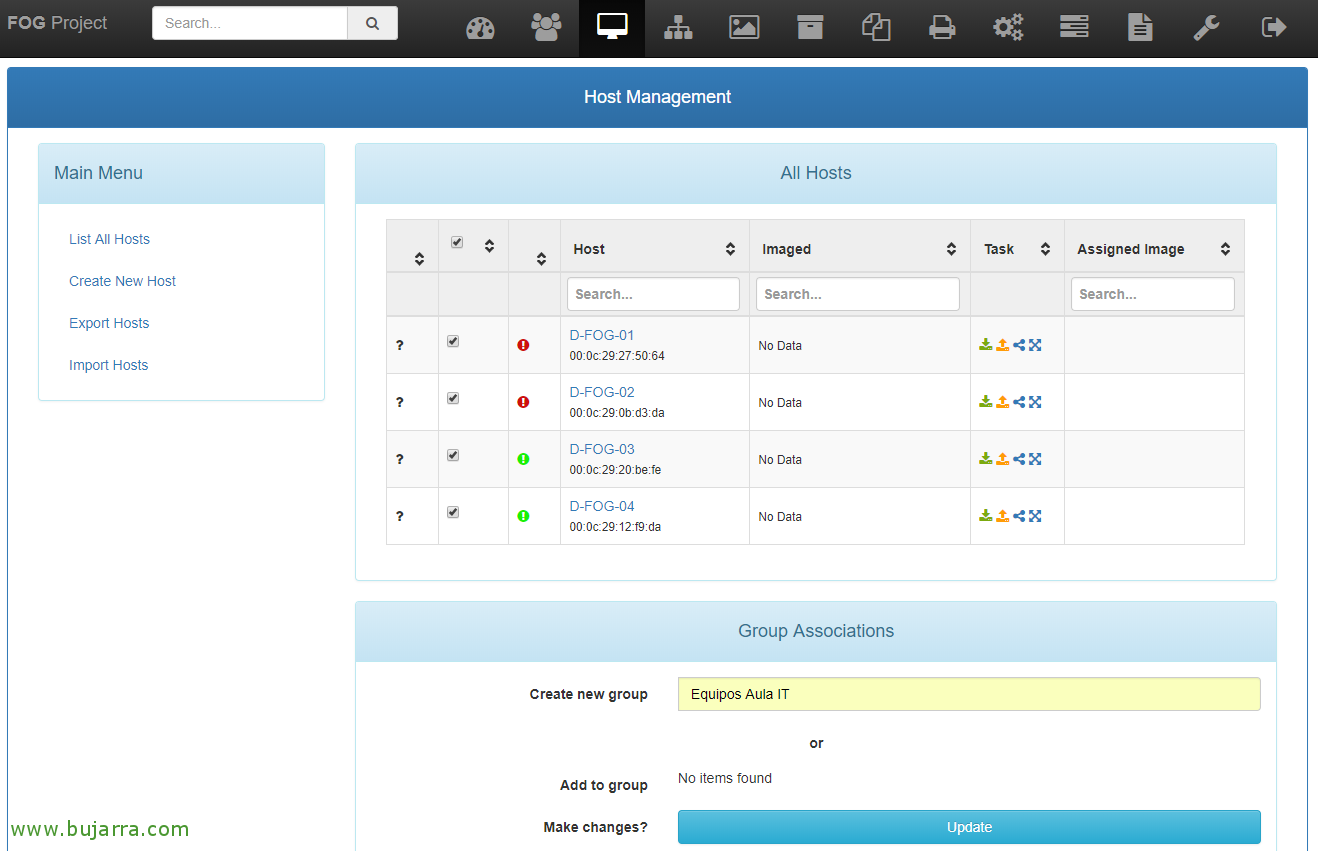Screen dimensions: 1318x851
Task: Sort by the Assigned Image column arrows
Action: 1225,249
